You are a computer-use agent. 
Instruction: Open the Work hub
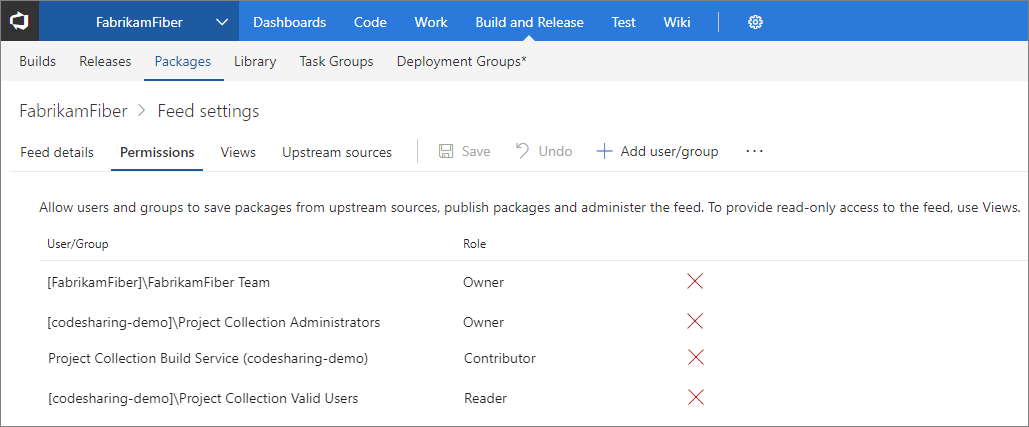tap(431, 22)
